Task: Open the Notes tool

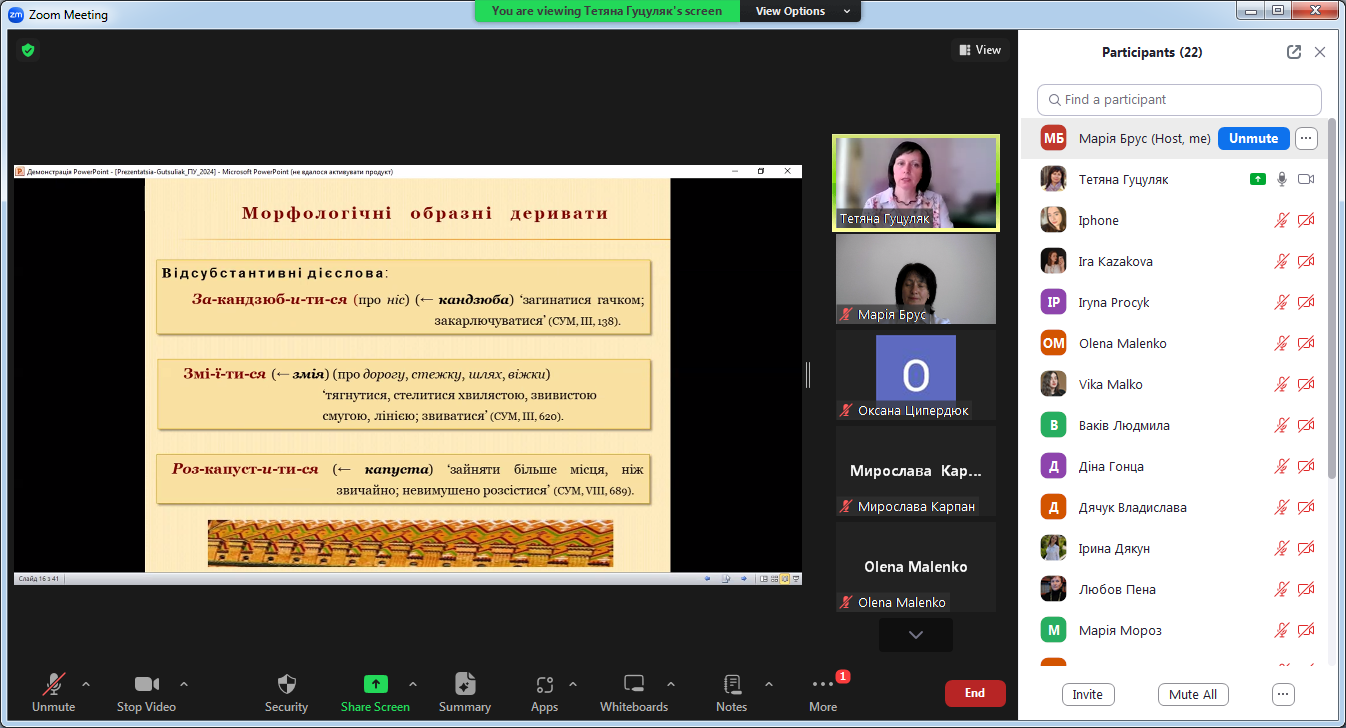Action: coord(731,692)
